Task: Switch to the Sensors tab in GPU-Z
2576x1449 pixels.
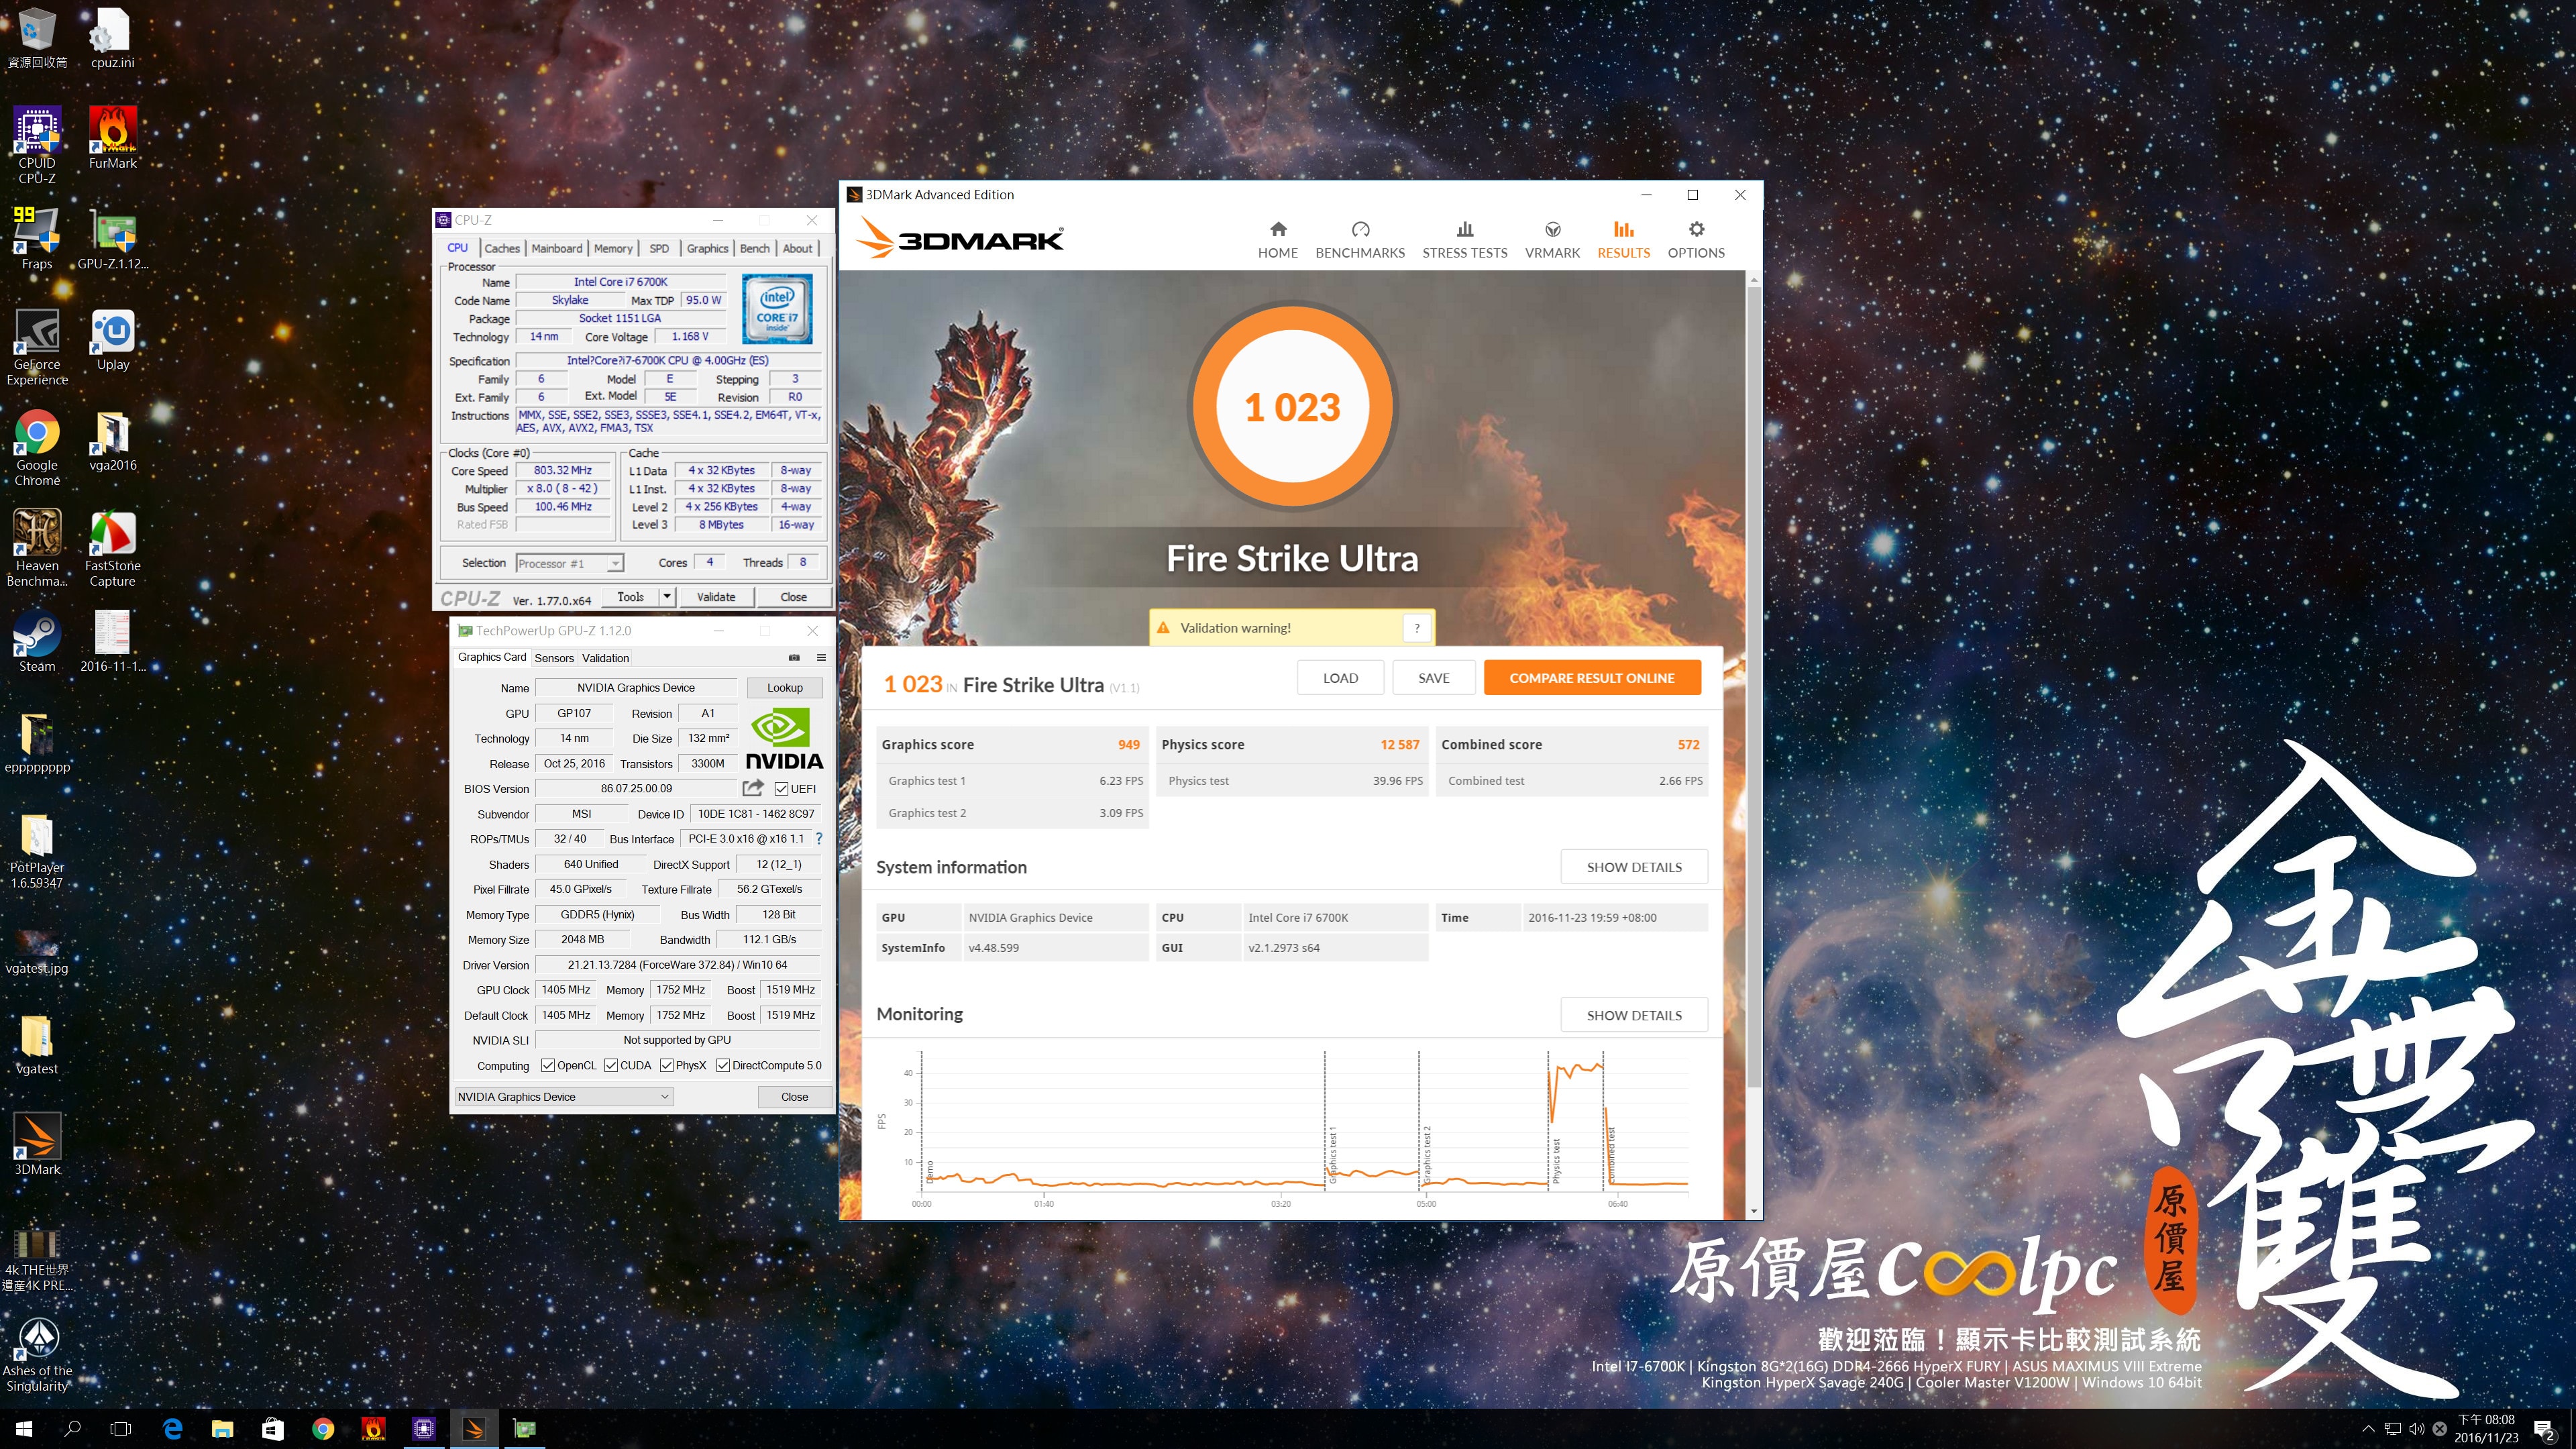Action: (554, 658)
